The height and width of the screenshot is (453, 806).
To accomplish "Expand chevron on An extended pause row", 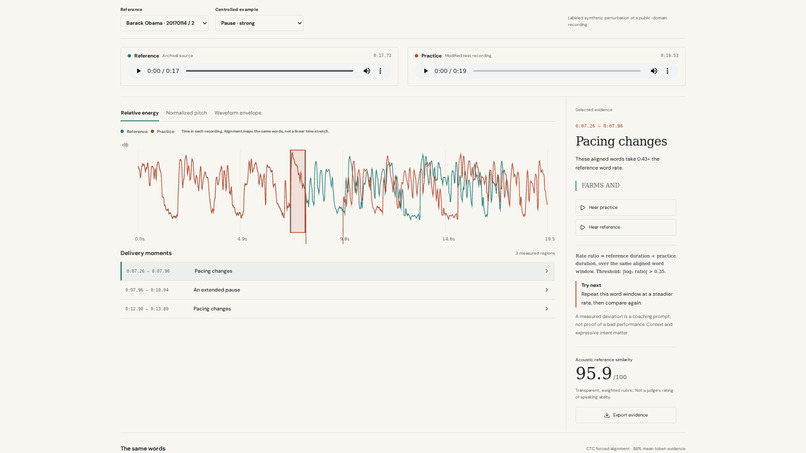I will 546,290.
